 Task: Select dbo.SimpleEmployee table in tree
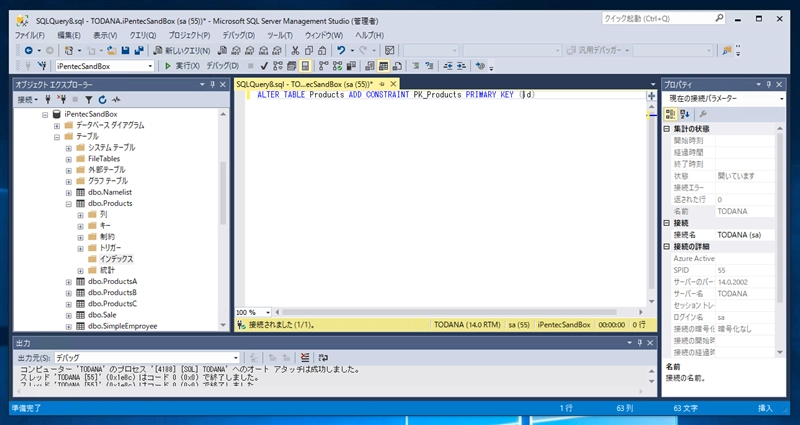pyautogui.click(x=122, y=326)
